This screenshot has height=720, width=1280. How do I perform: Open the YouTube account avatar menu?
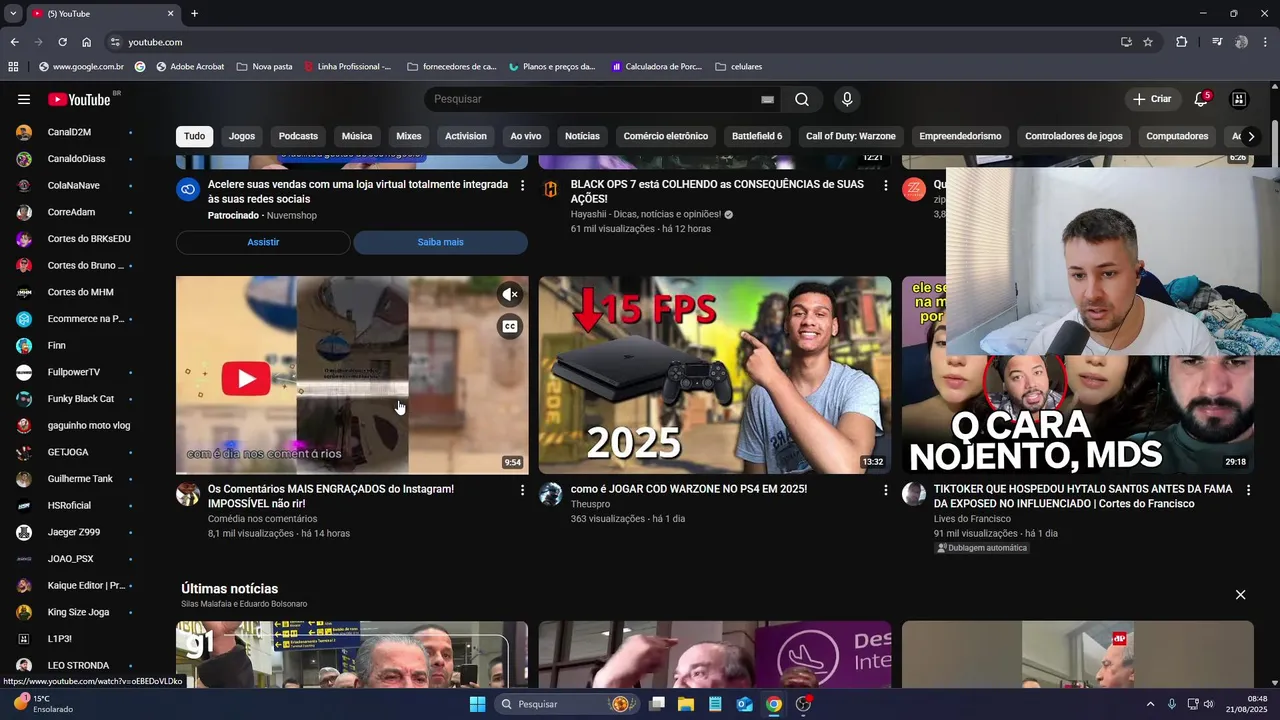pos(1239,99)
